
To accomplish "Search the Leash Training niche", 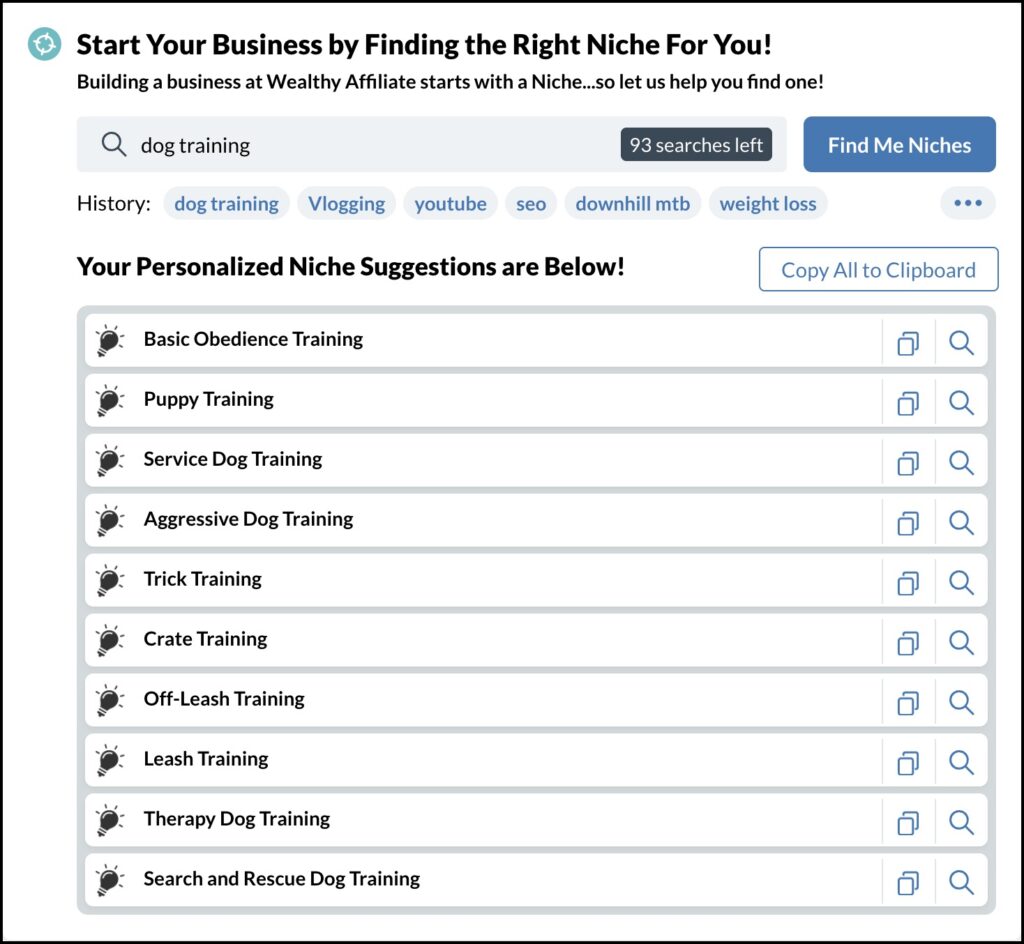I will pyautogui.click(x=961, y=763).
